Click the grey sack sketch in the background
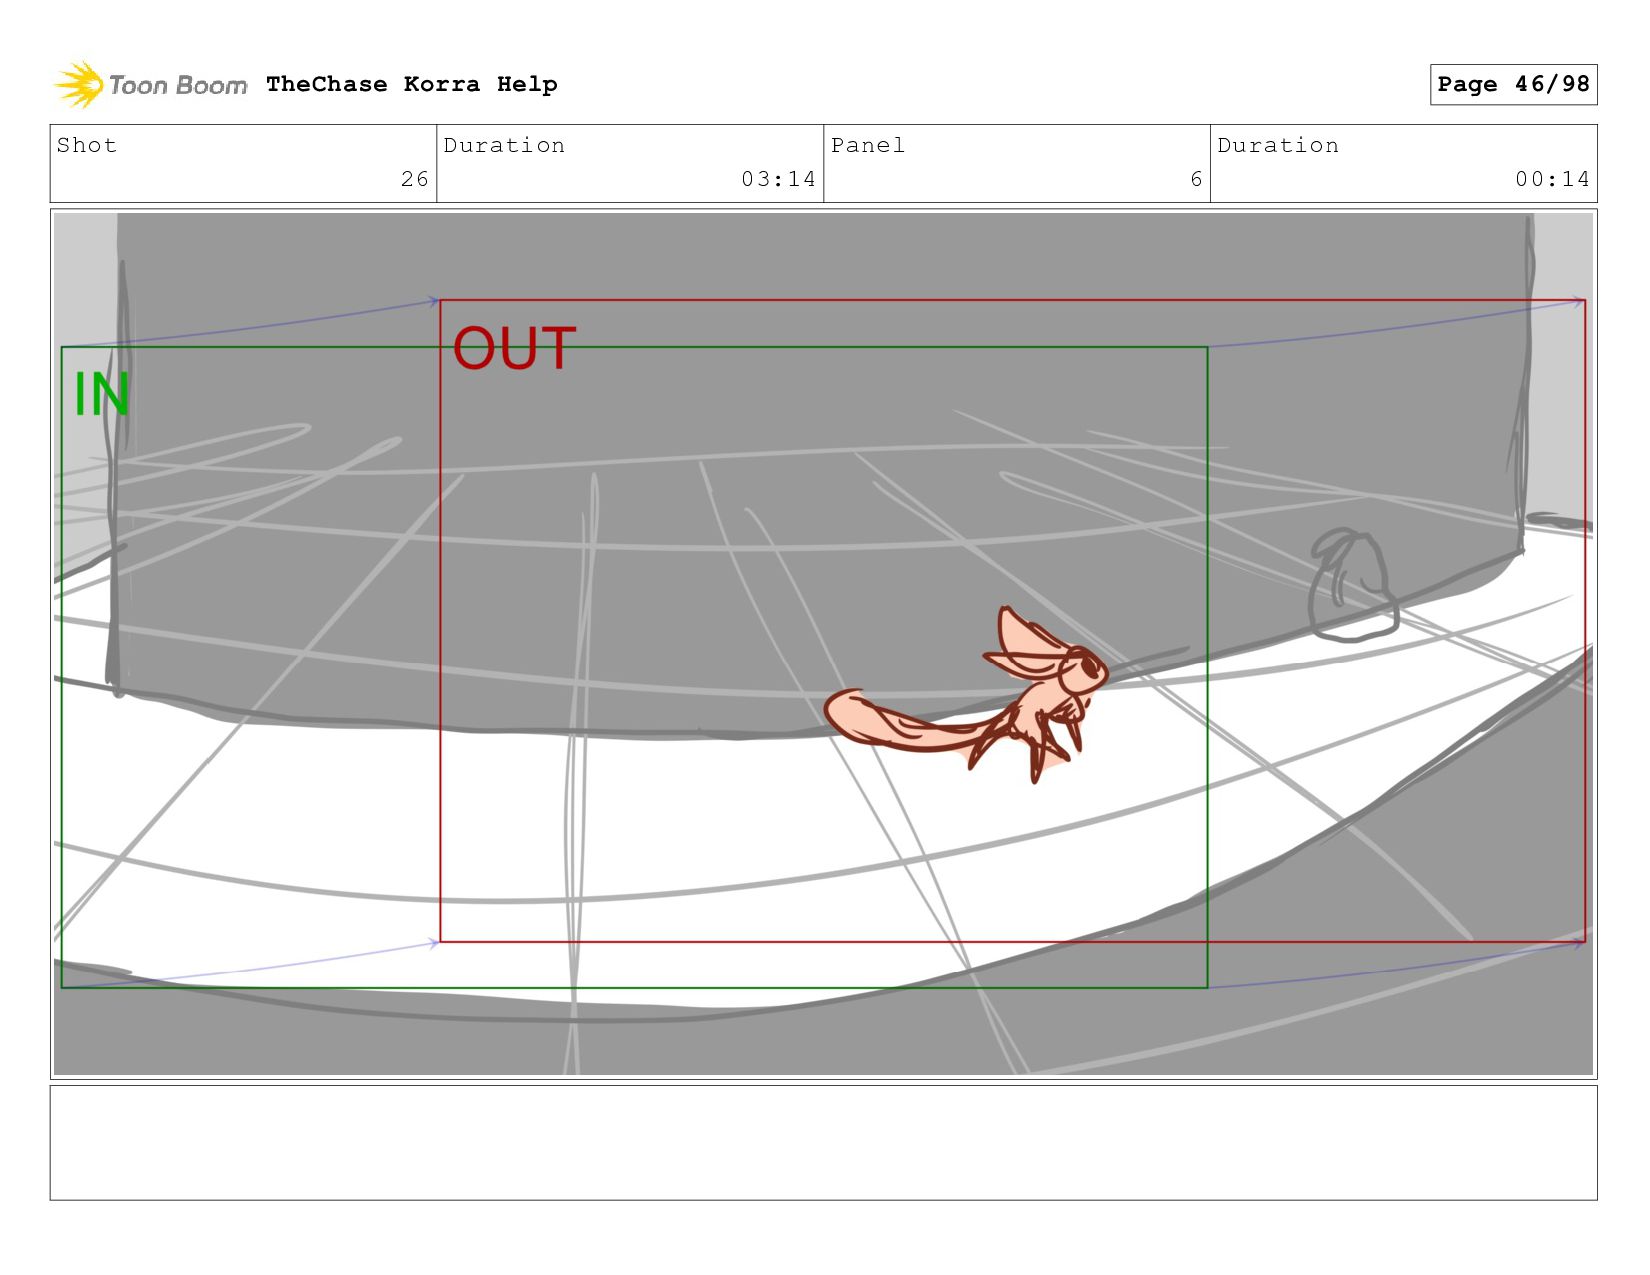 1353,585
